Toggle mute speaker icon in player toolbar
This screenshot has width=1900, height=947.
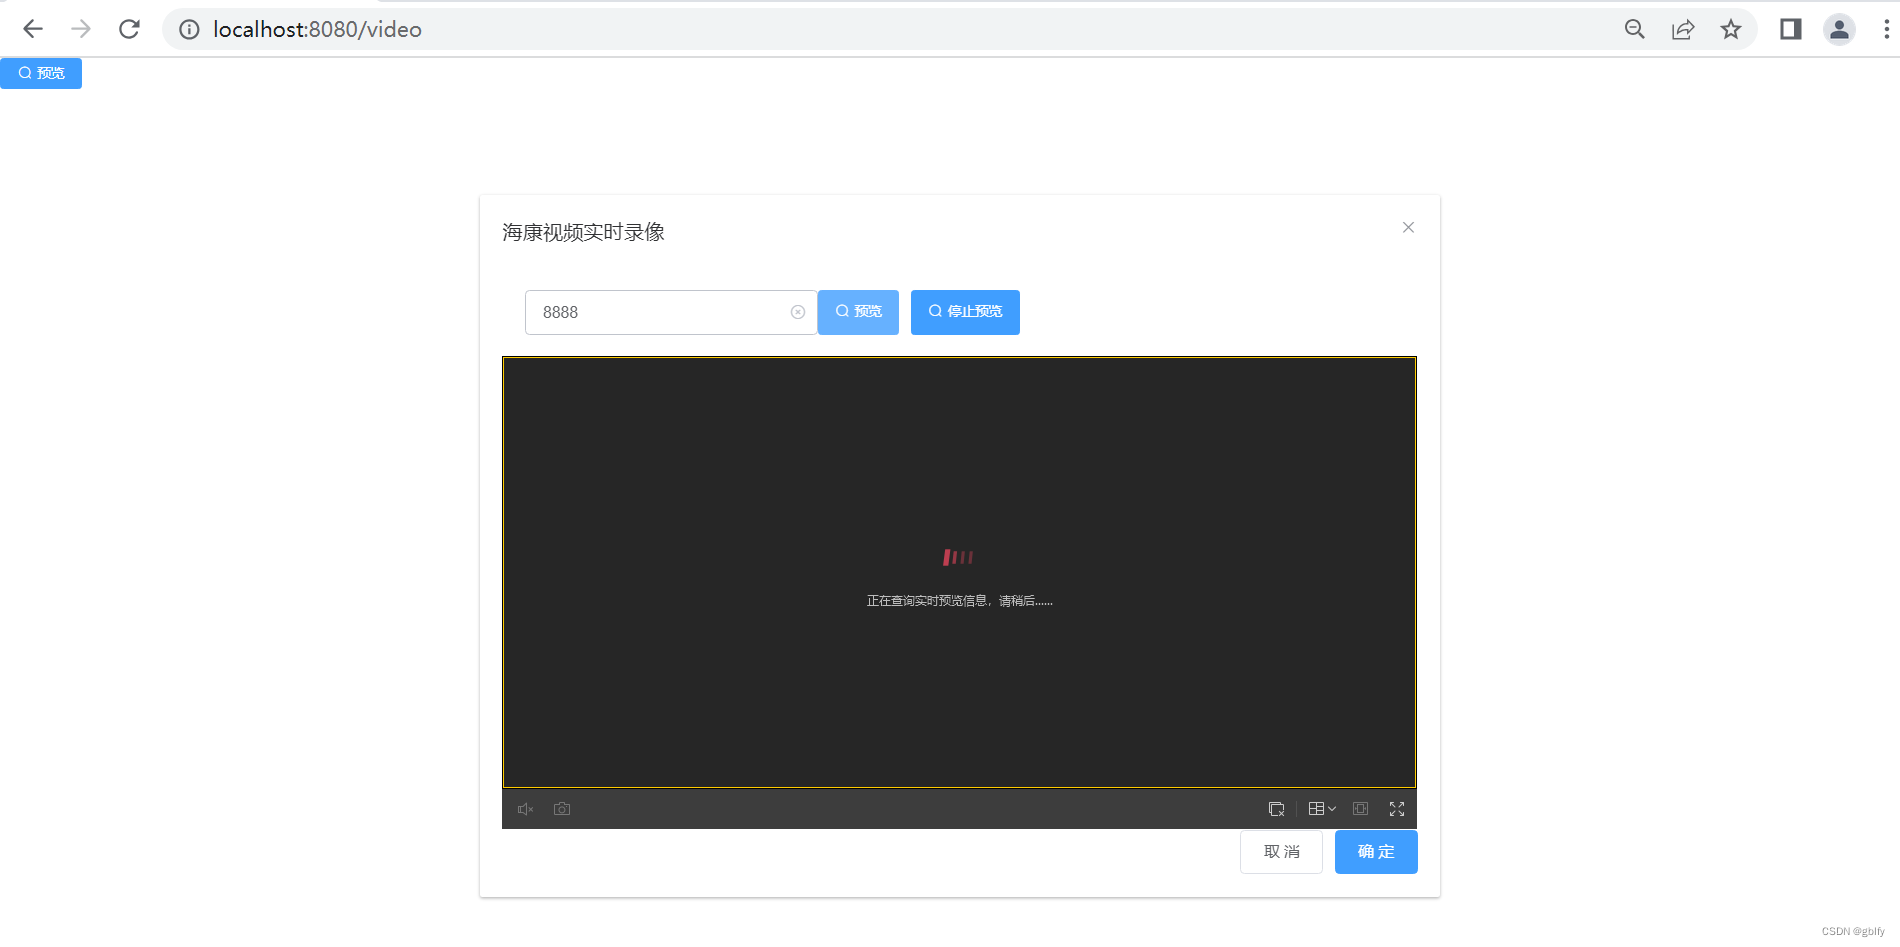(x=525, y=809)
